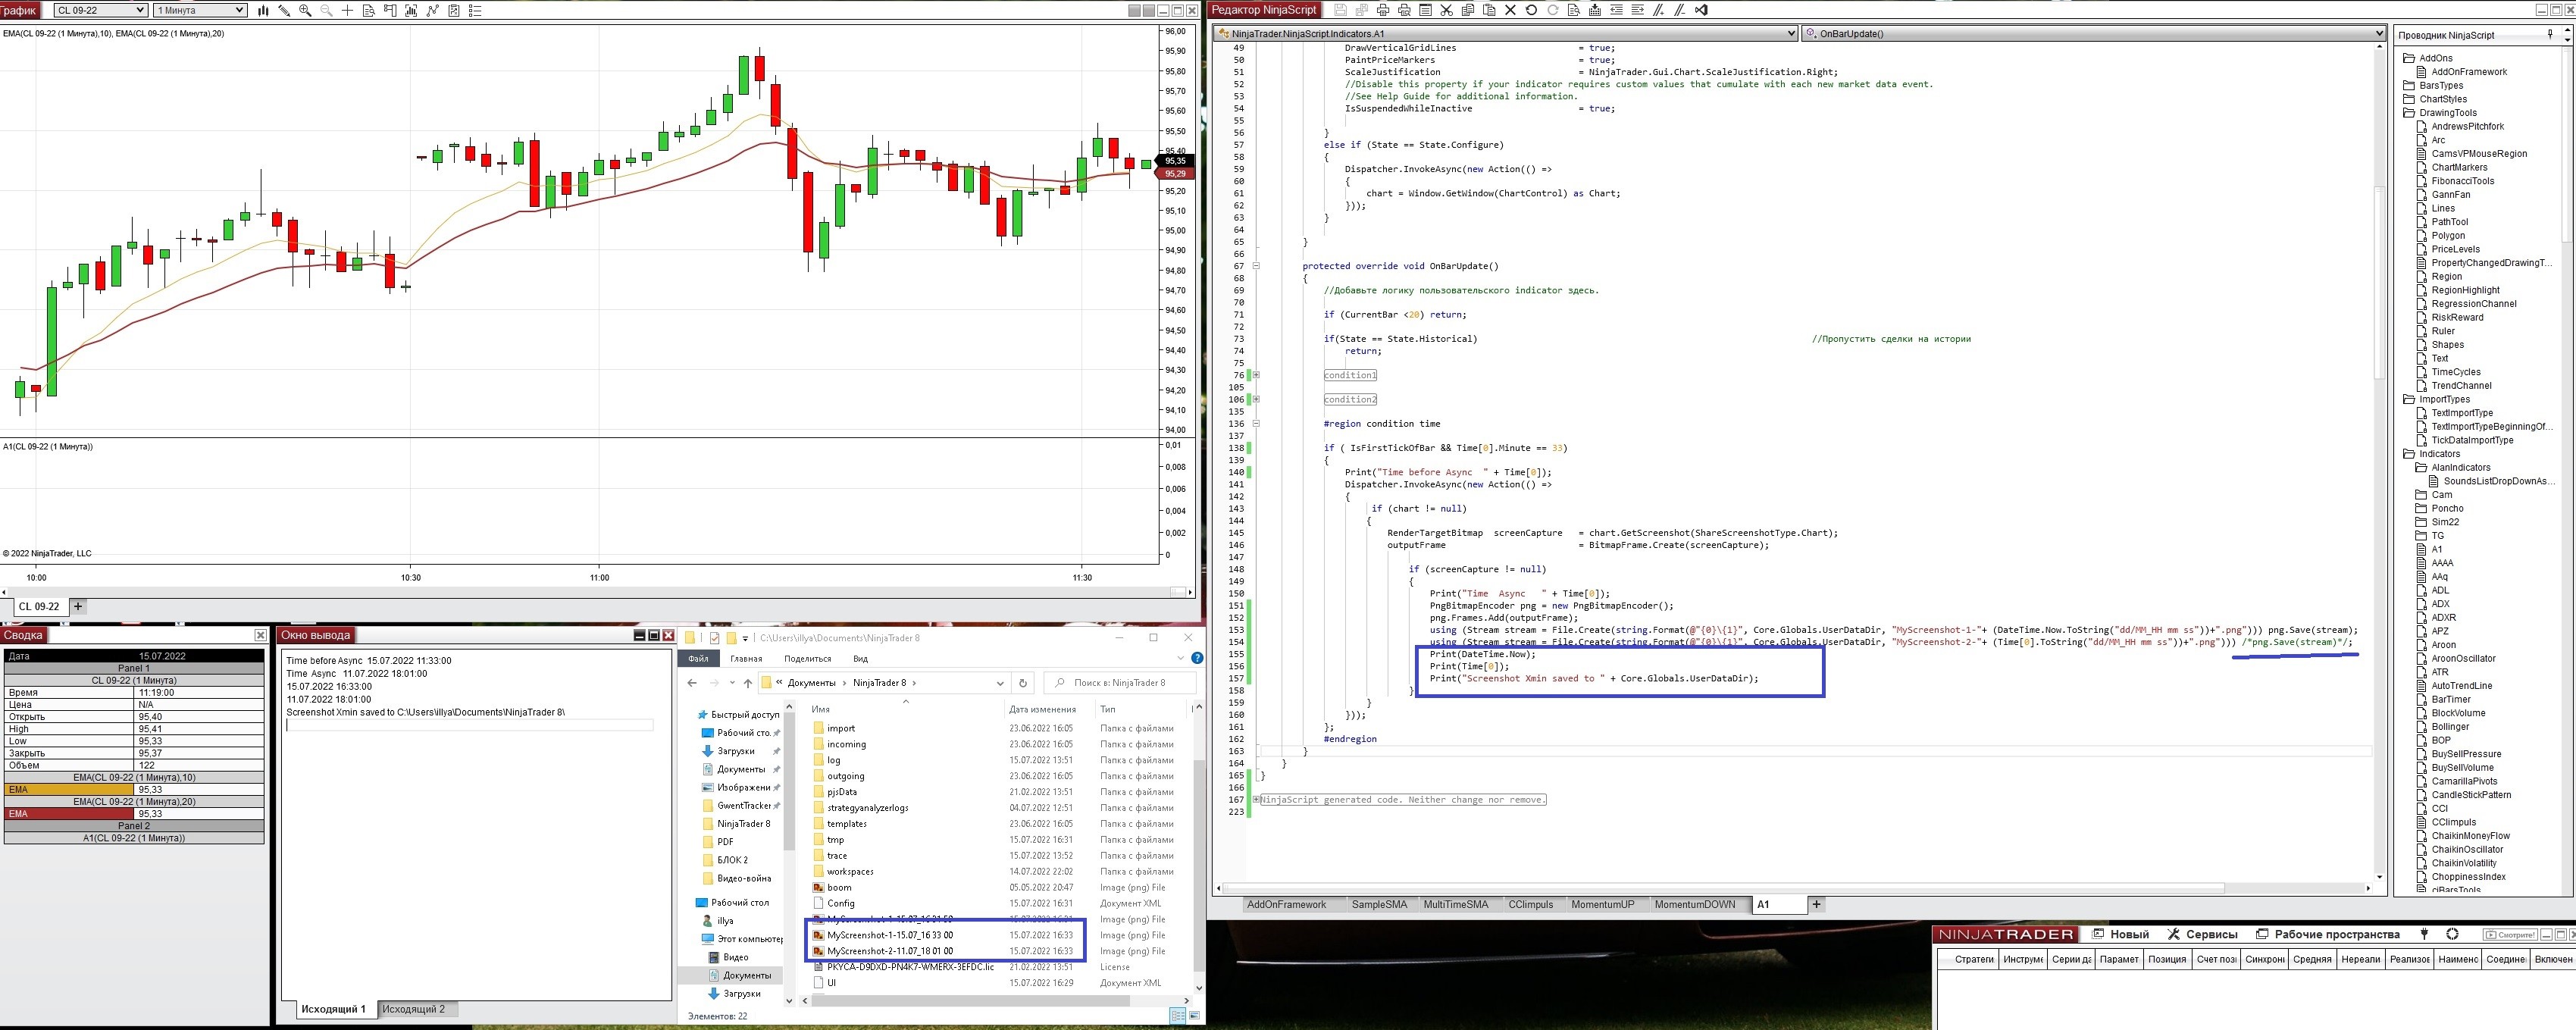The image size is (2576, 1030).
Task: Collapse the condition1 code region
Action: click(1256, 375)
